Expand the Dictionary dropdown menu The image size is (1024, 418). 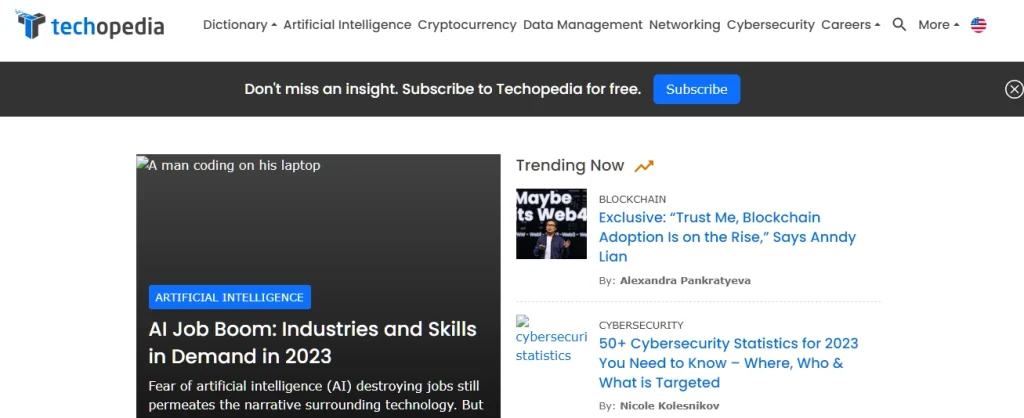click(x=240, y=25)
